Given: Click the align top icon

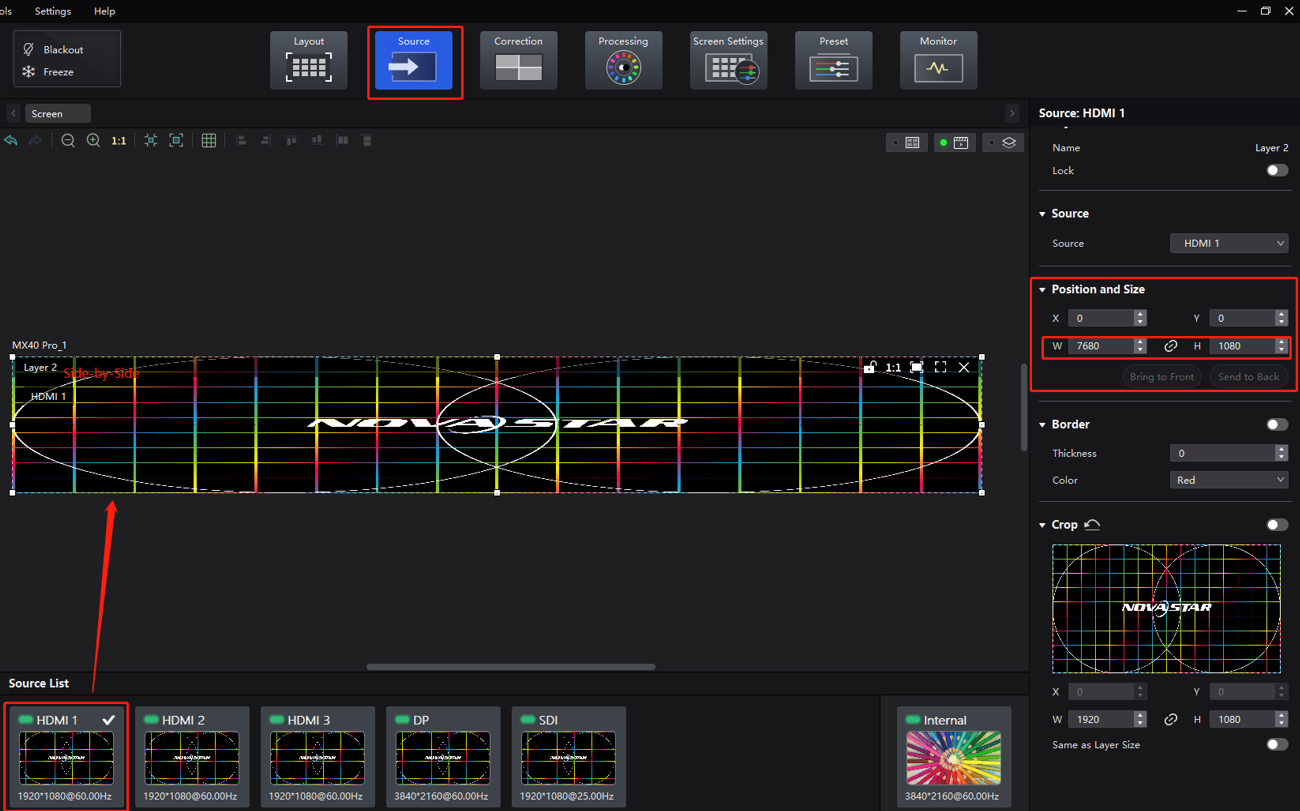Looking at the screenshot, I should (291, 141).
